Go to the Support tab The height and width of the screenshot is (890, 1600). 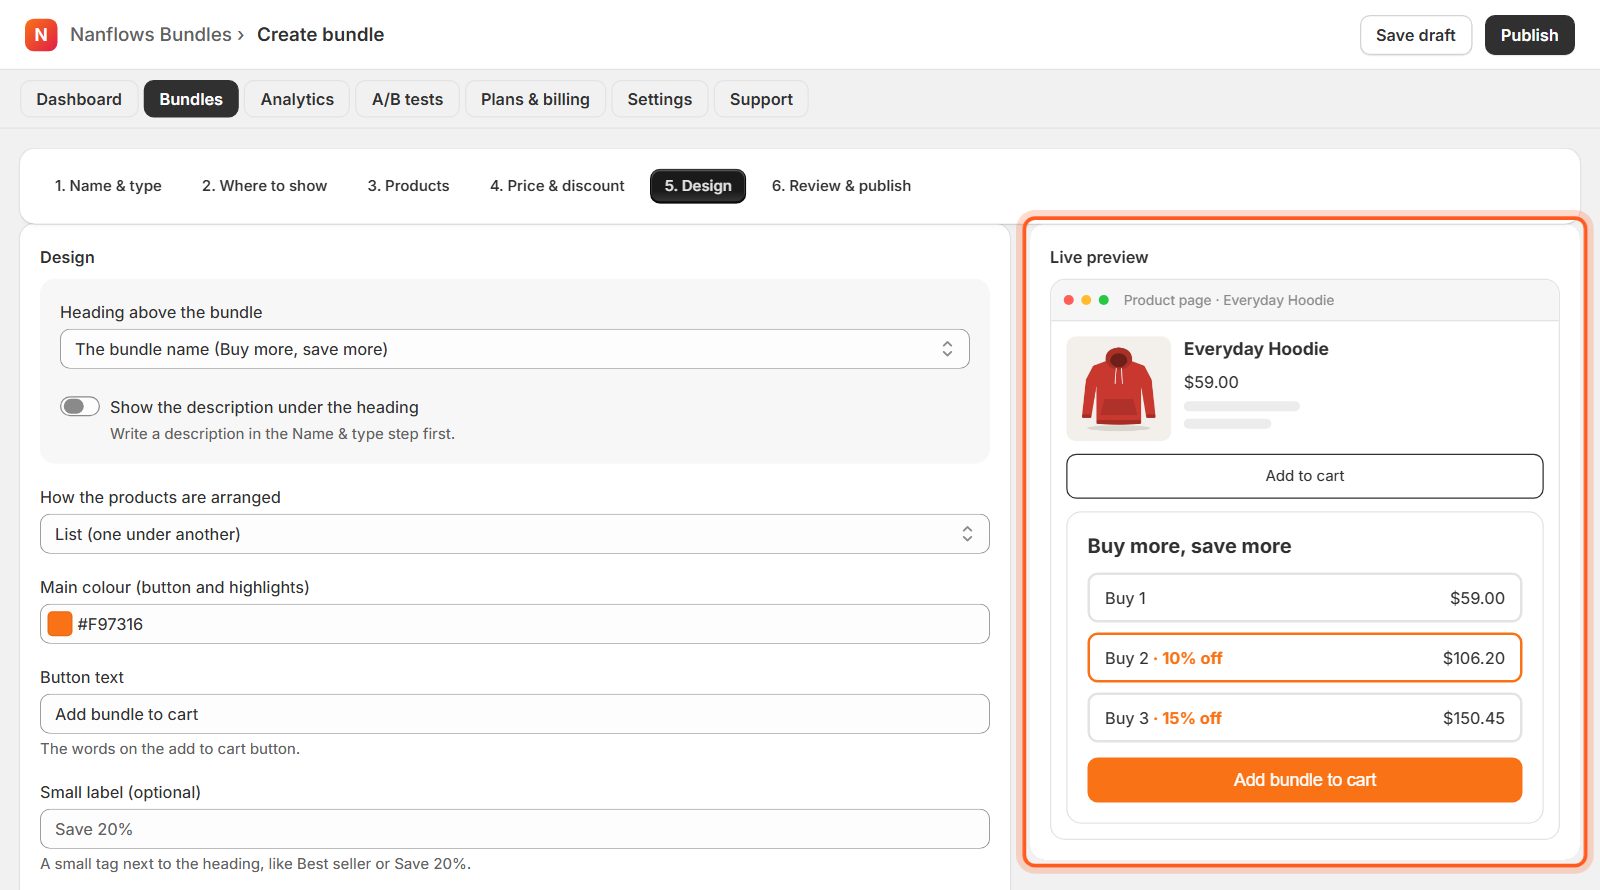(x=761, y=99)
